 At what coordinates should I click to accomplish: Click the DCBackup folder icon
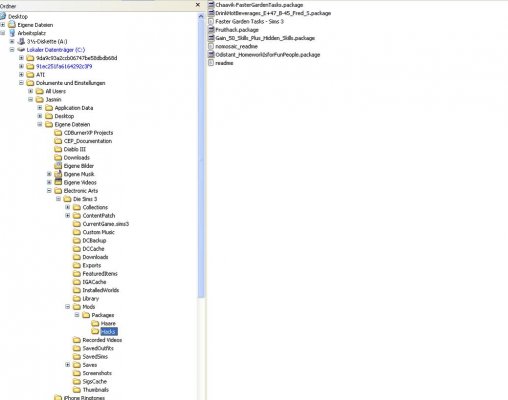77,240
